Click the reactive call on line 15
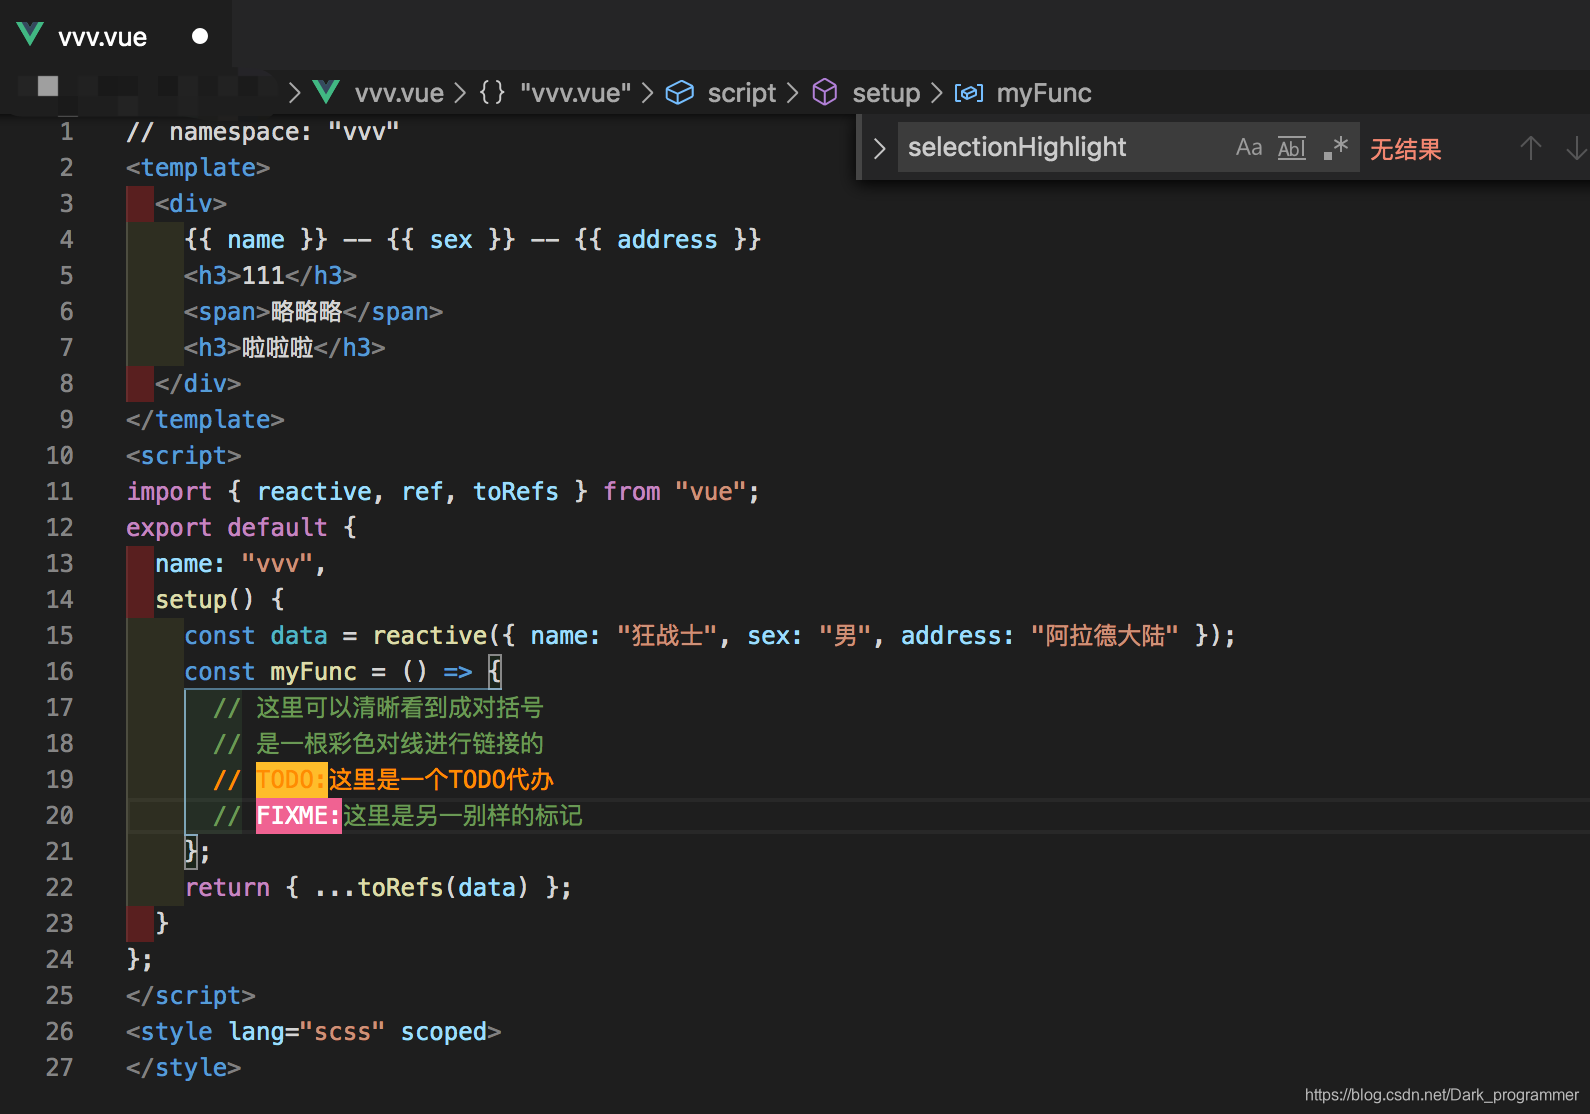Viewport: 1590px width, 1114px height. click(429, 635)
